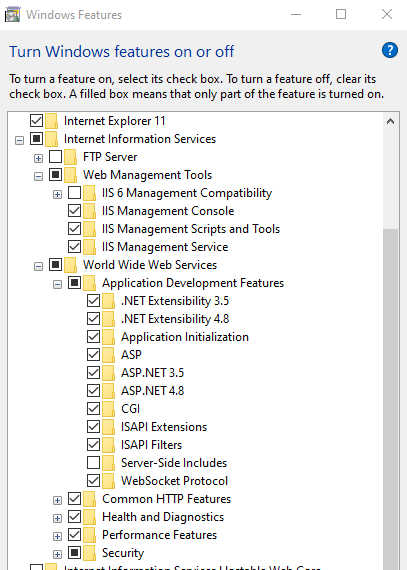The image size is (407, 570).
Task: Click the scrollbar up arrow in the feature list
Action: pos(391,121)
